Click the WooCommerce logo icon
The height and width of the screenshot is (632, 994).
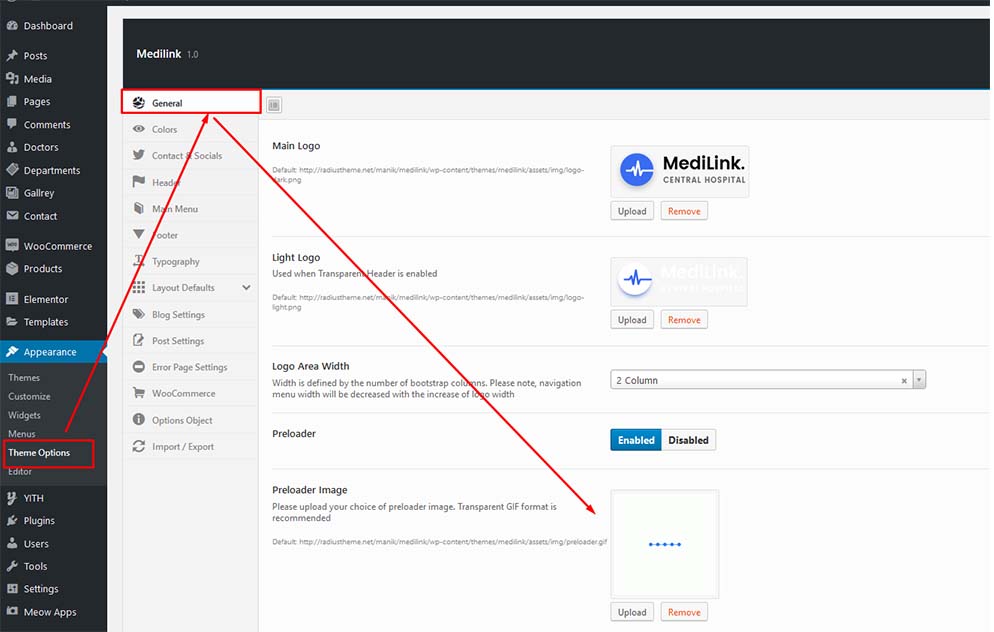point(12,245)
